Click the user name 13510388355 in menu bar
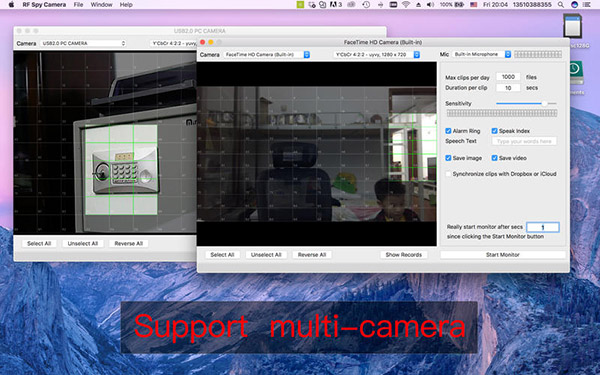Viewport: 600px width, 375px height. [x=532, y=5]
